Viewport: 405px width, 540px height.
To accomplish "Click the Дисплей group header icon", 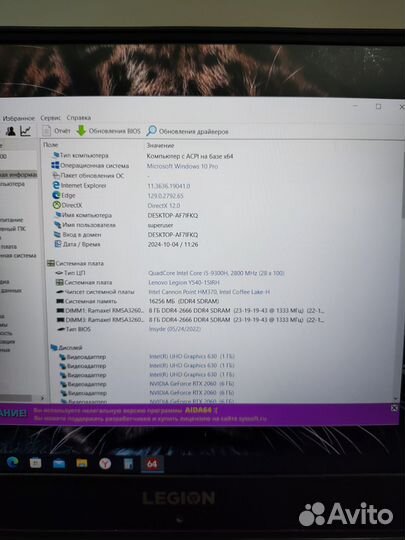I will pos(54,347).
